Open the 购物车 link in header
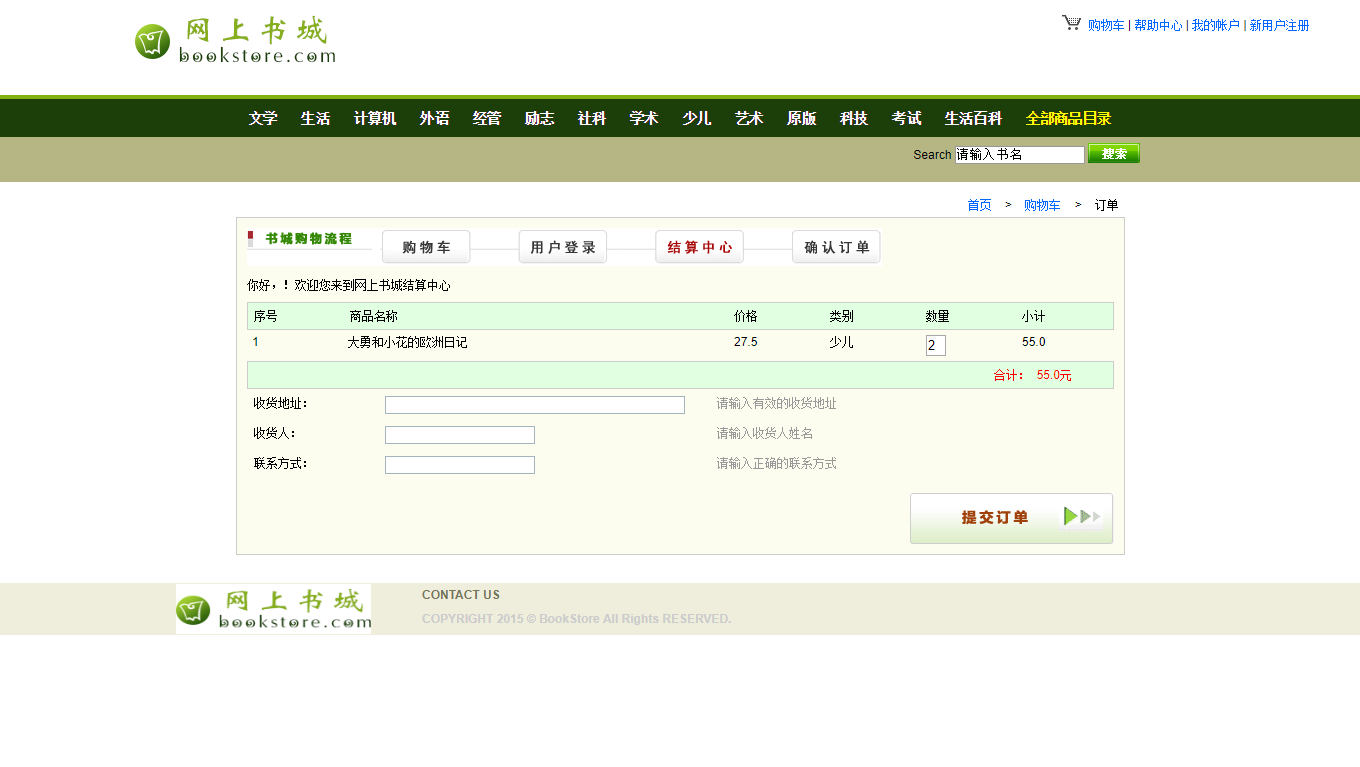1360x767 pixels. 1106,26
